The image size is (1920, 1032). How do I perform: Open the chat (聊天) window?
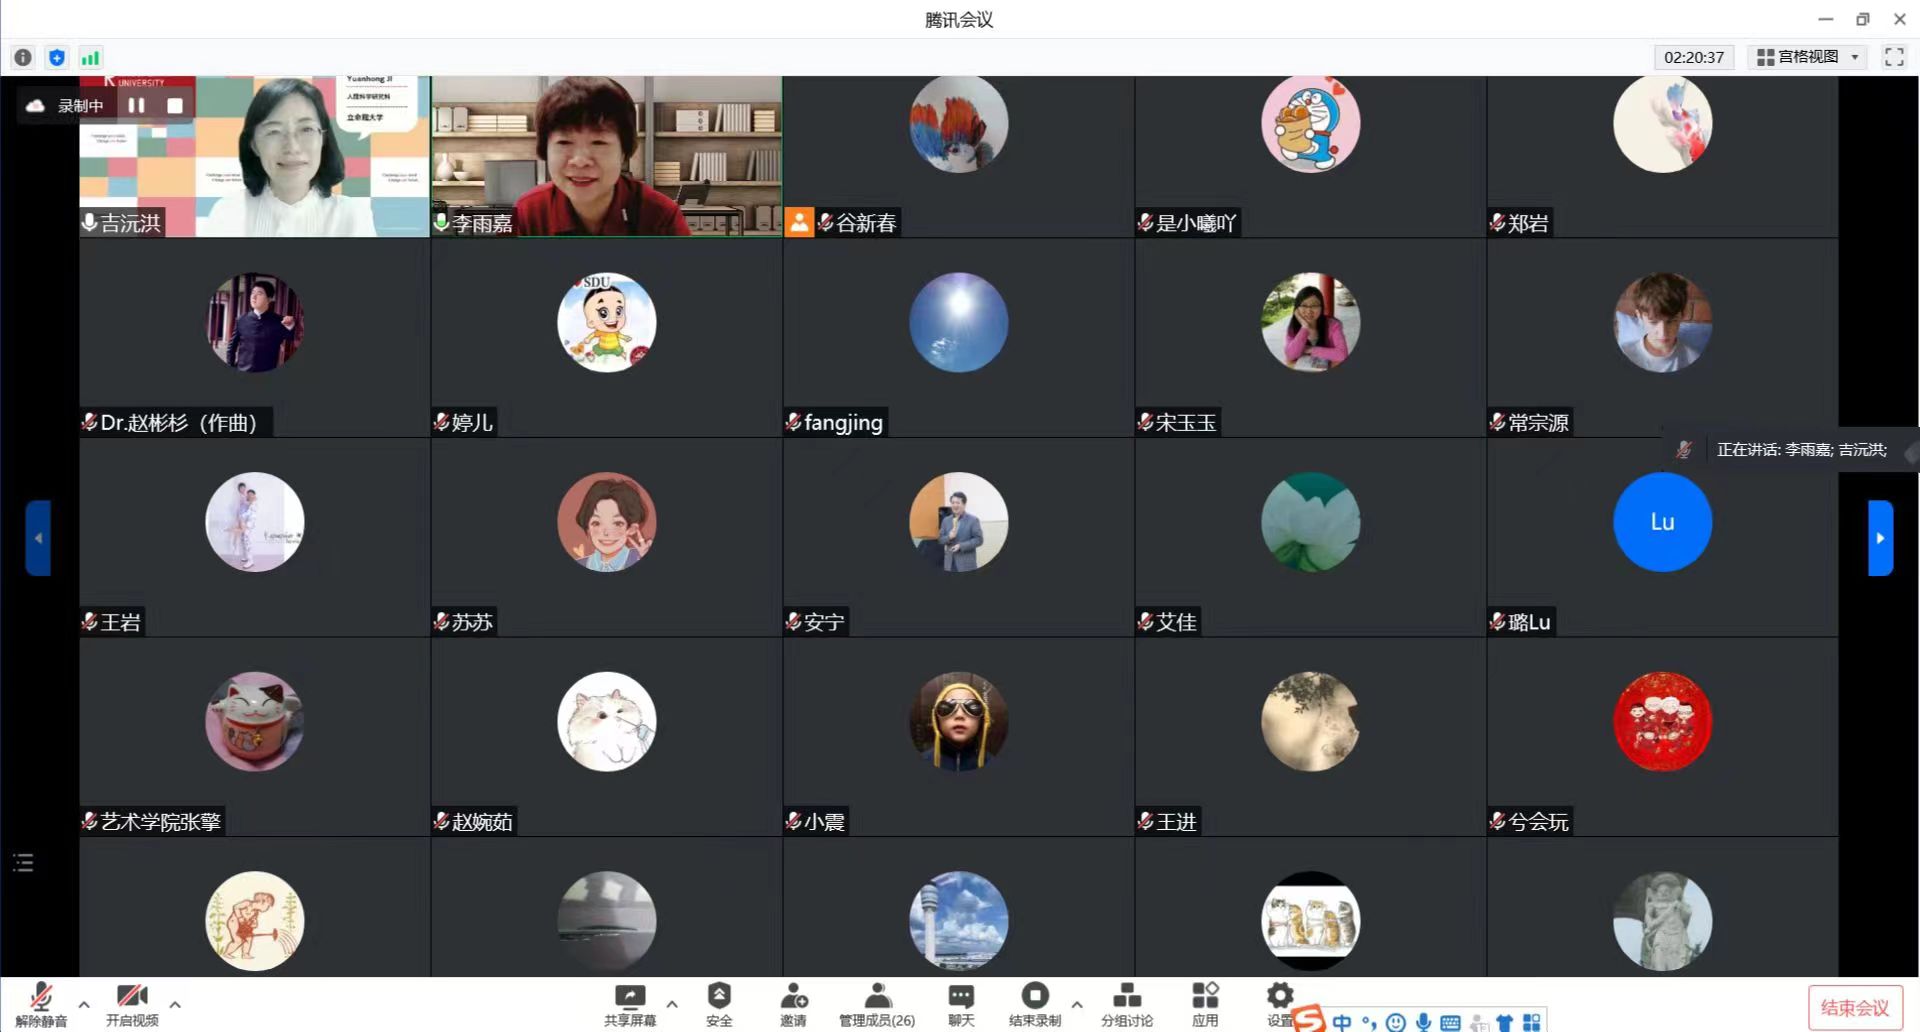tap(961, 1003)
